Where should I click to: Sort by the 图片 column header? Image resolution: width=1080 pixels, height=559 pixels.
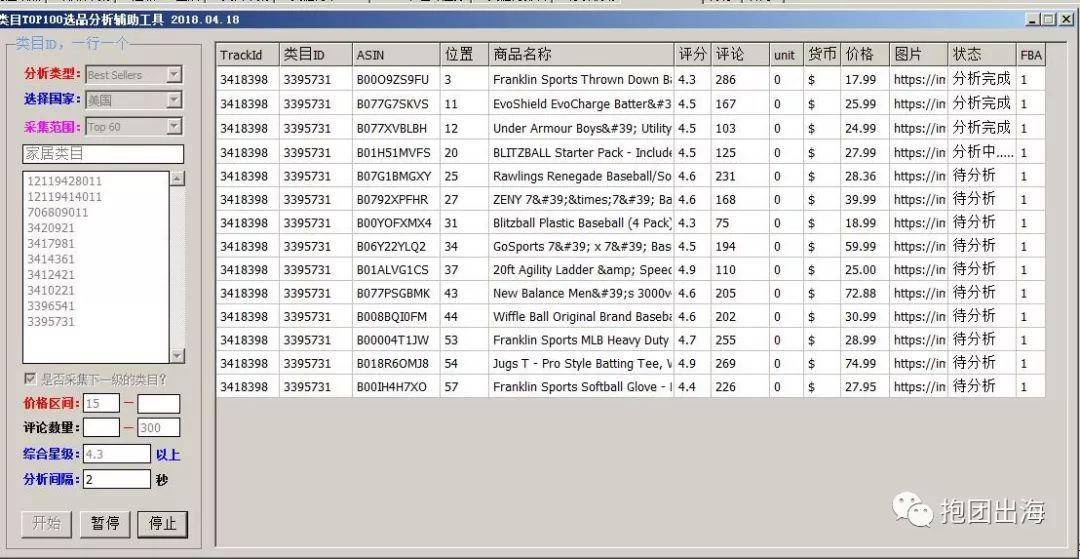click(919, 55)
